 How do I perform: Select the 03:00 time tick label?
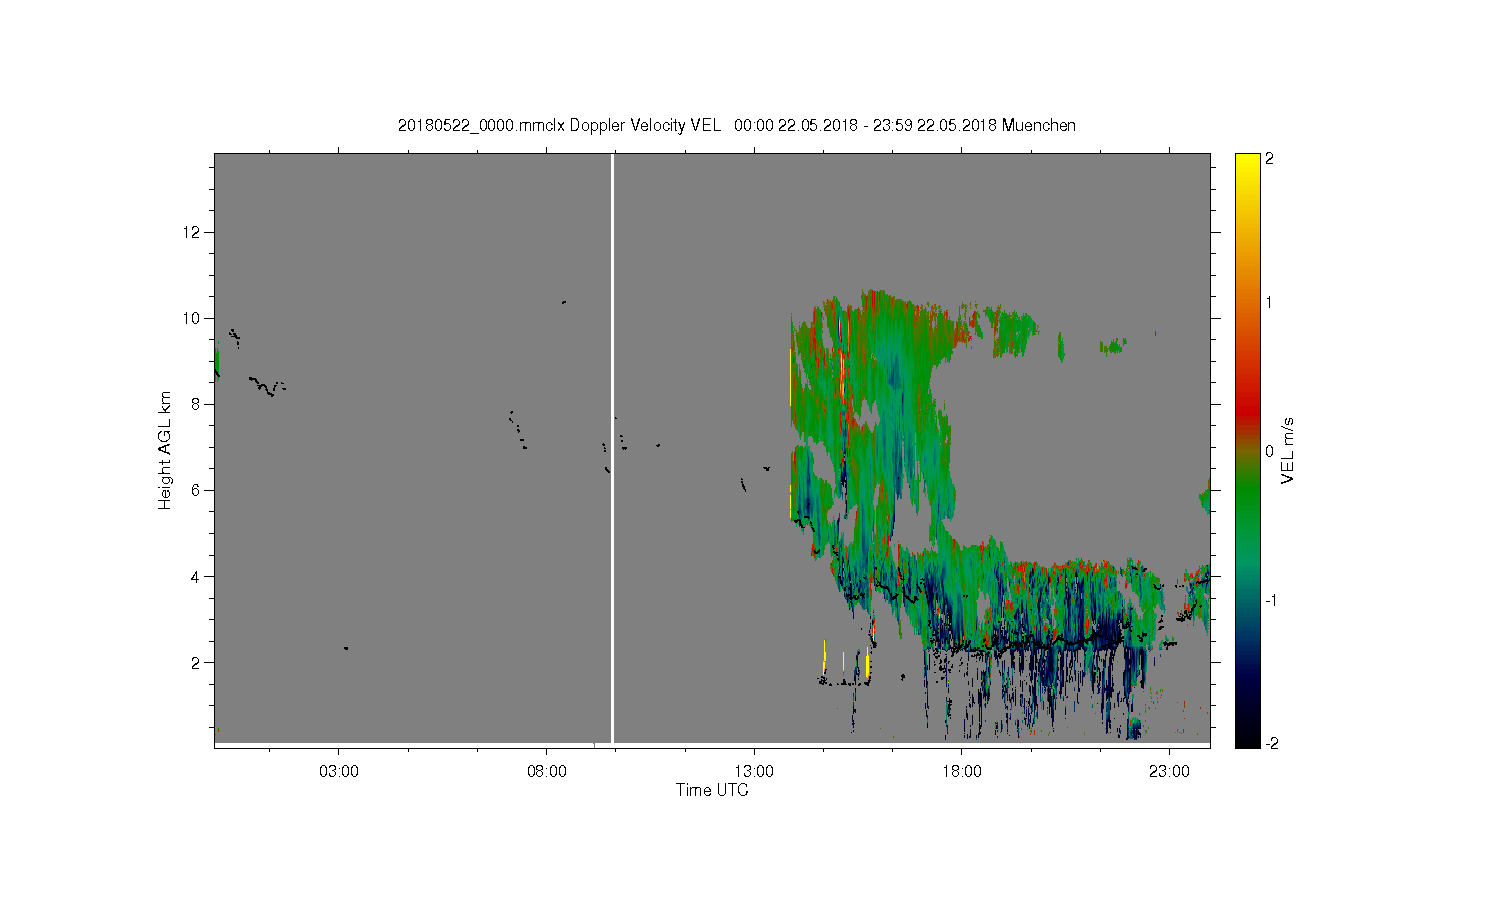339,771
